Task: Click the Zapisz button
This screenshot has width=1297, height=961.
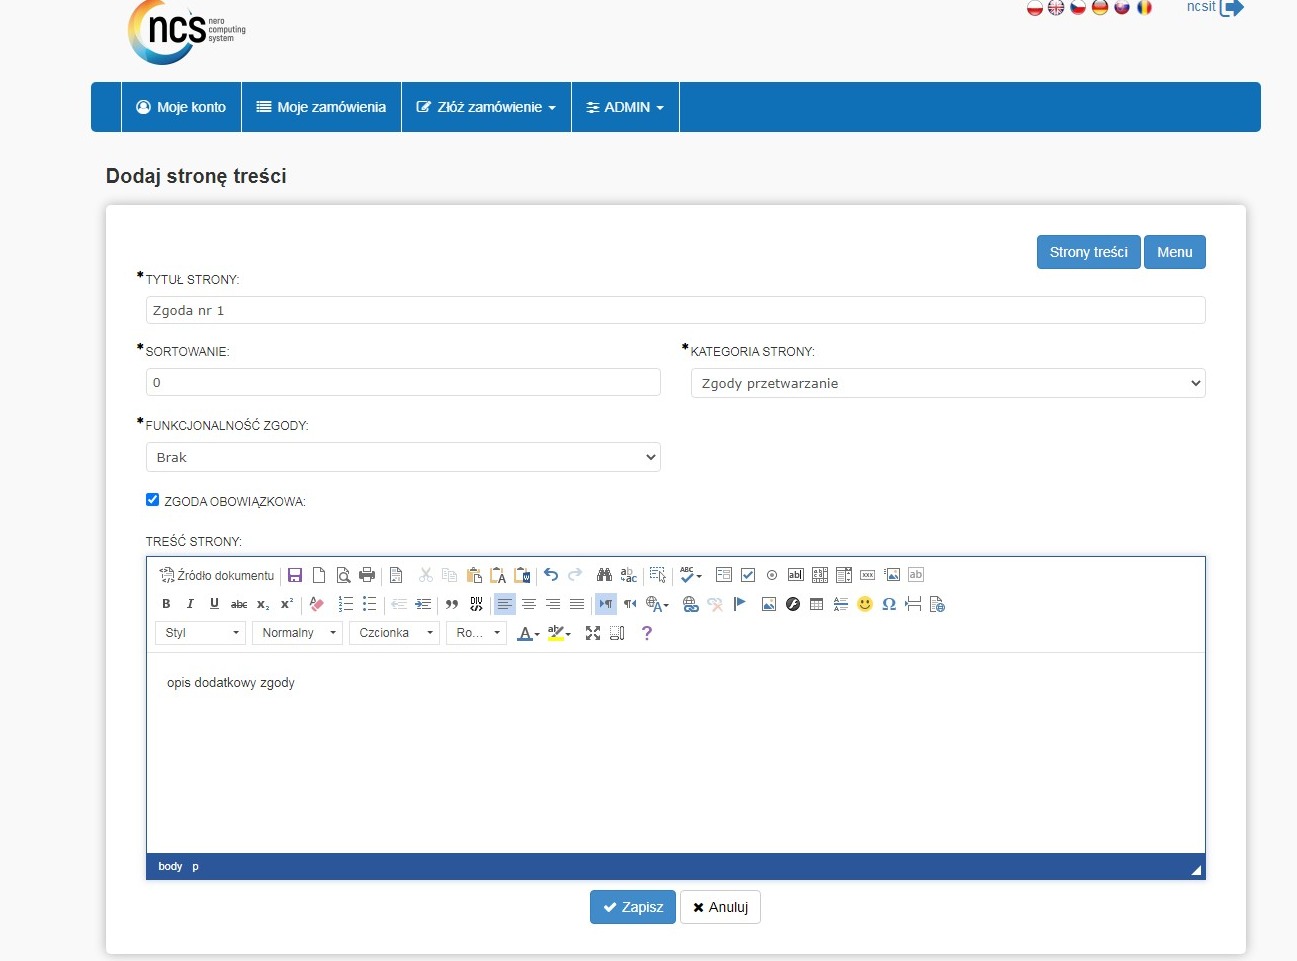Action: [632, 907]
